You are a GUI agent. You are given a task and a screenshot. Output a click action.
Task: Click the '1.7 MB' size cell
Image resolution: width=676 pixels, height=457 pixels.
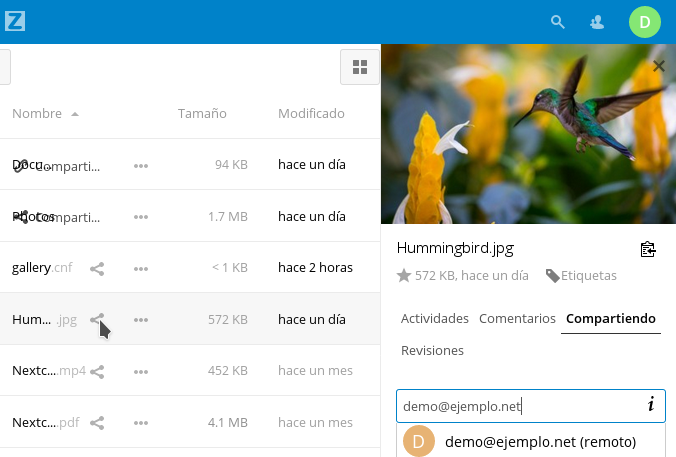click(x=228, y=216)
